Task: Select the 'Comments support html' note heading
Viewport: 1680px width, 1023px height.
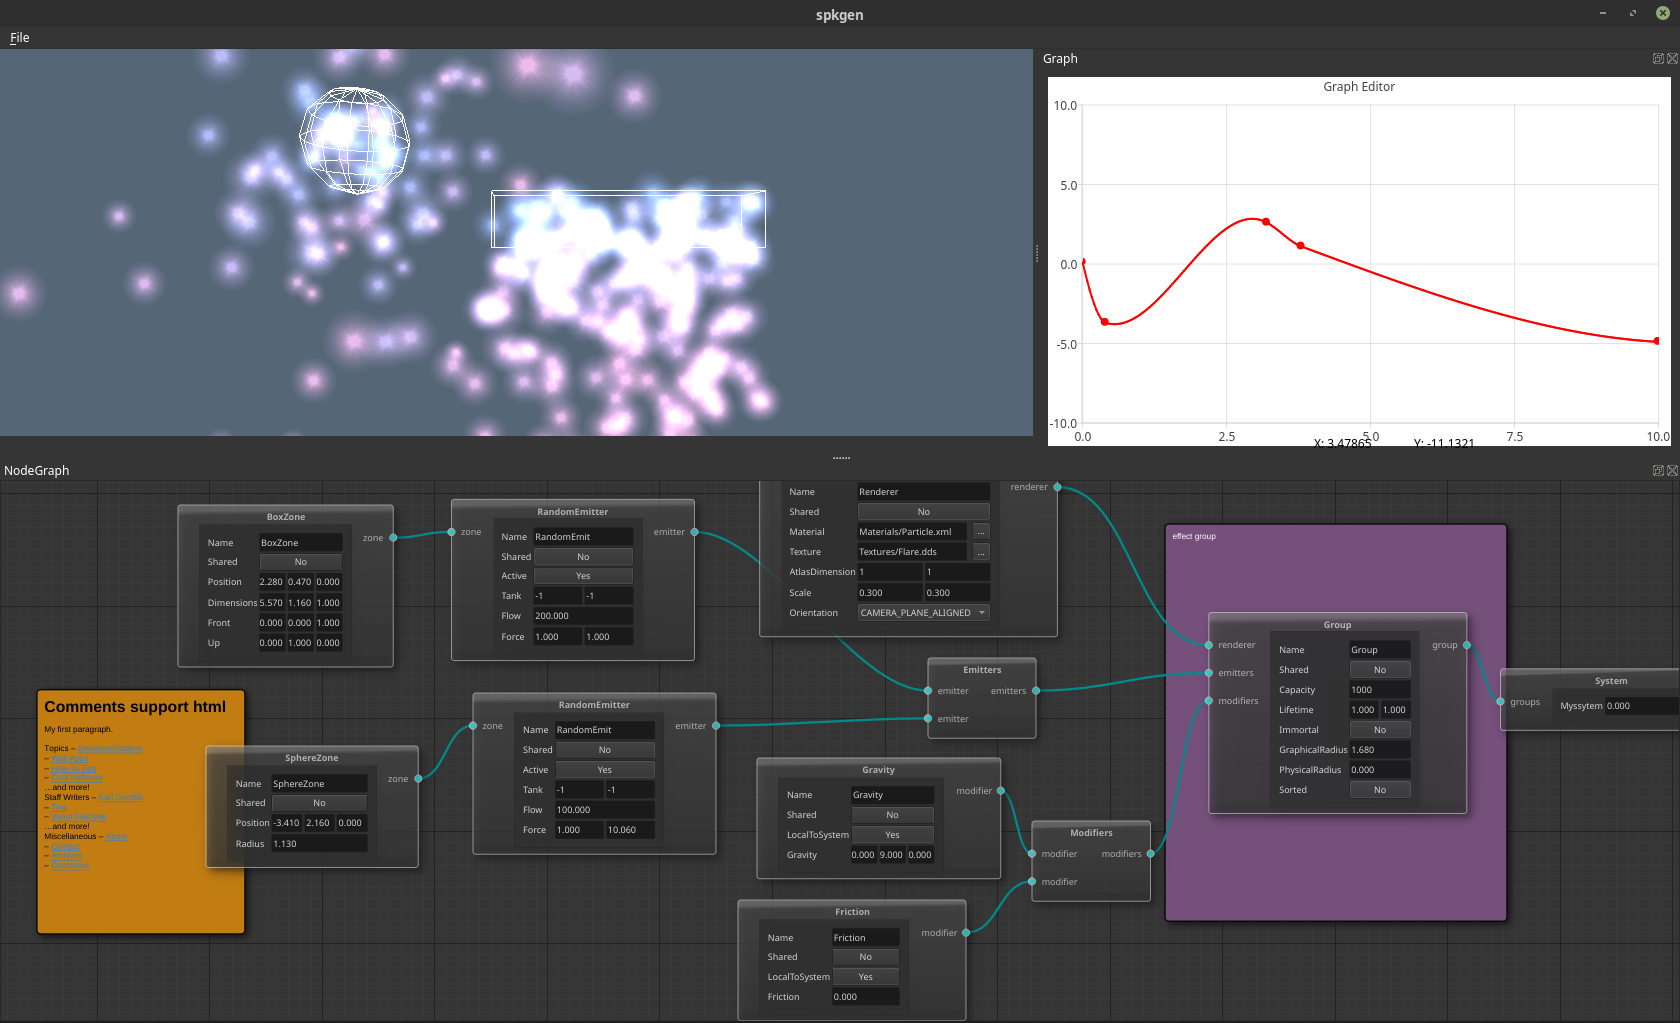Action: (x=135, y=707)
